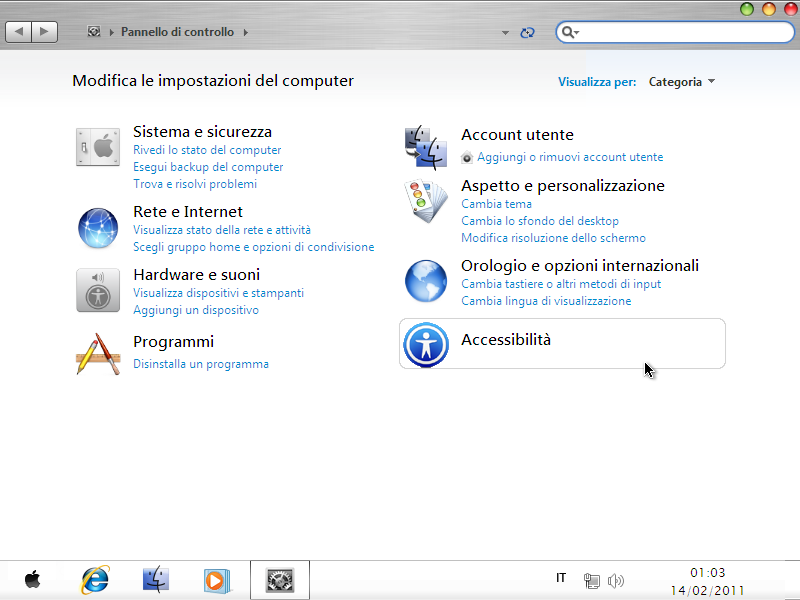Focus the control panel search field
This screenshot has width=800, height=600.
coord(675,33)
